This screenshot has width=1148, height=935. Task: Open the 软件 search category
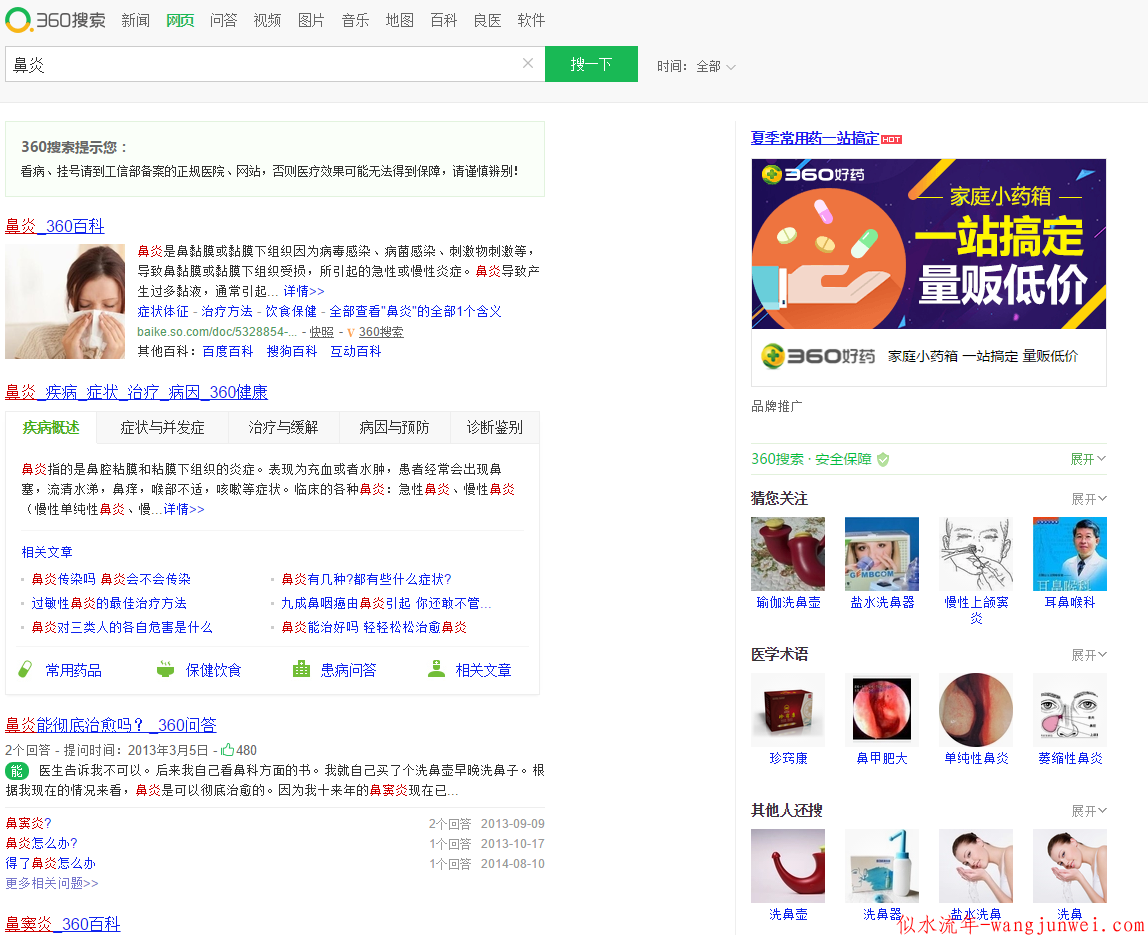(532, 21)
